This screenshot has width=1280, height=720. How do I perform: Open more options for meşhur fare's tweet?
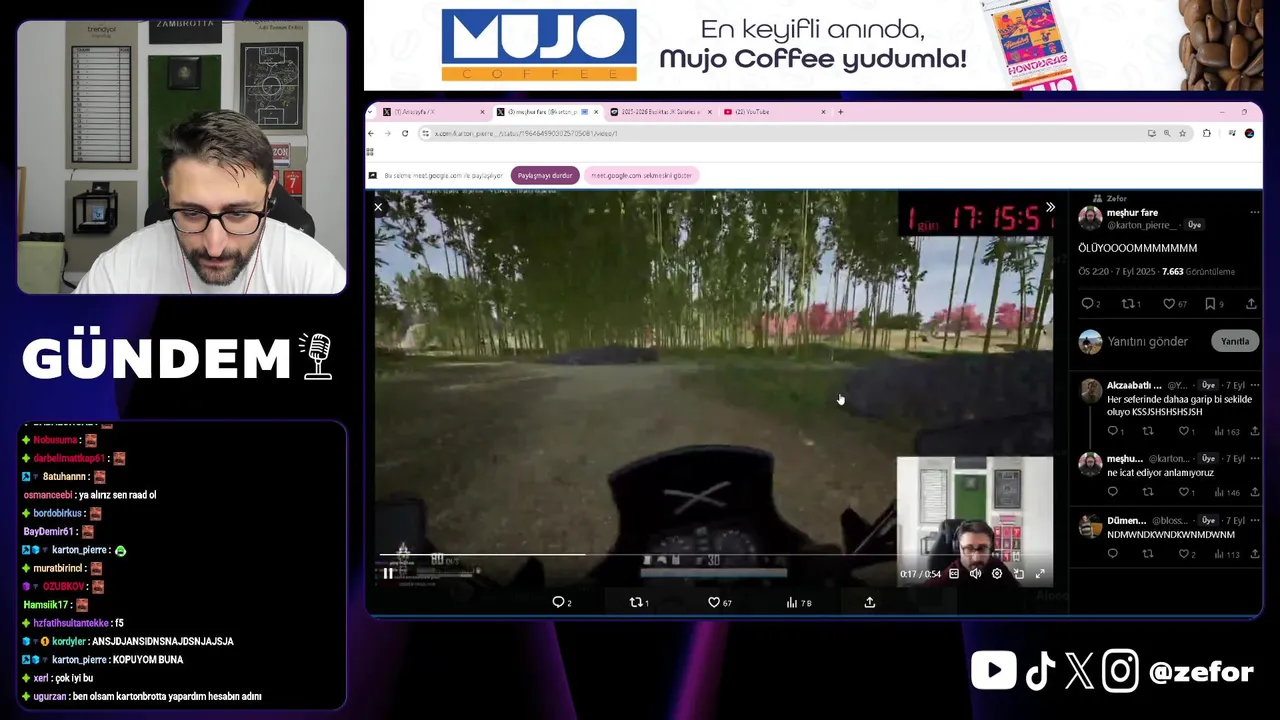(1254, 213)
